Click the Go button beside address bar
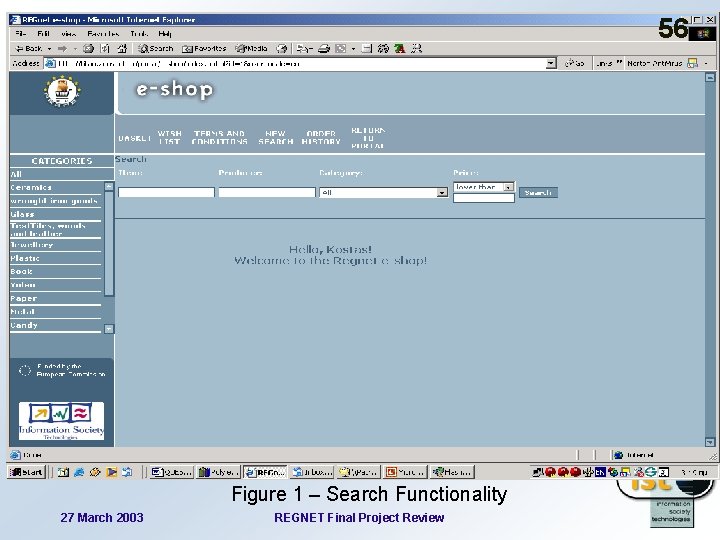This screenshot has height=540, width=720. click(574, 63)
